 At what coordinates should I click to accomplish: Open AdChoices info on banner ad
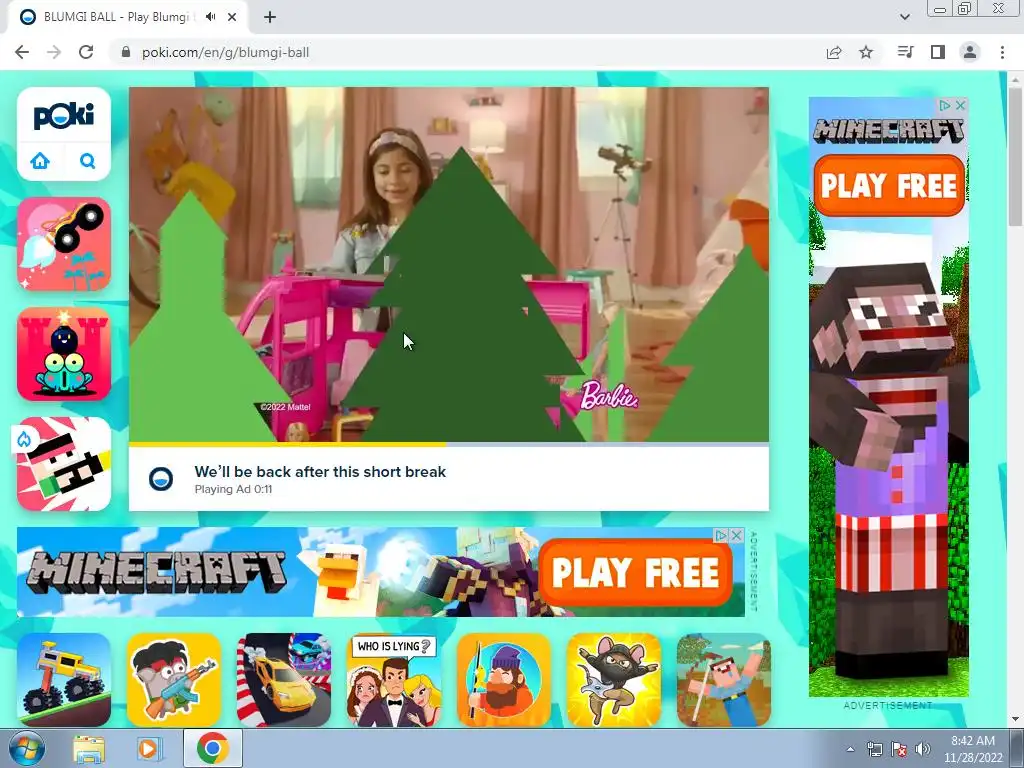(x=722, y=535)
